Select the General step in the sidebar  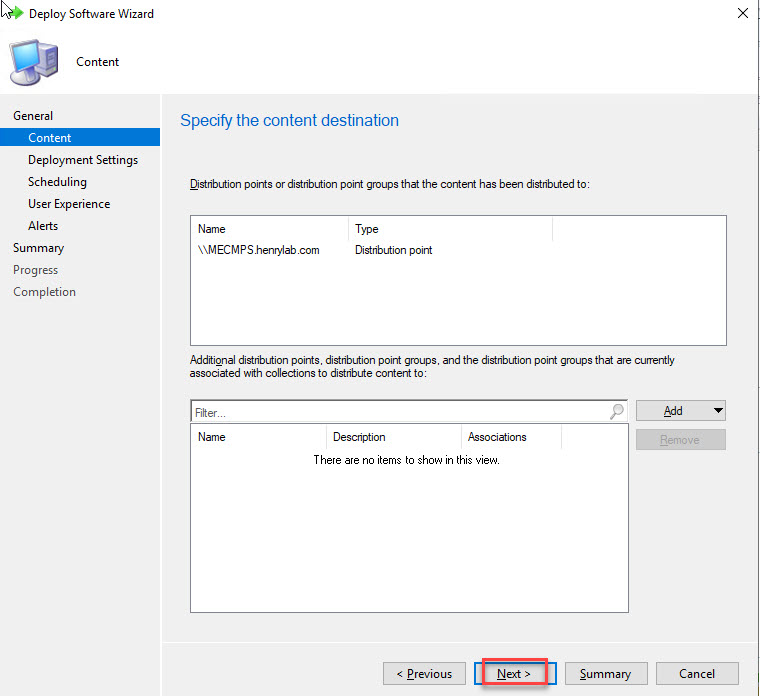click(x=33, y=116)
